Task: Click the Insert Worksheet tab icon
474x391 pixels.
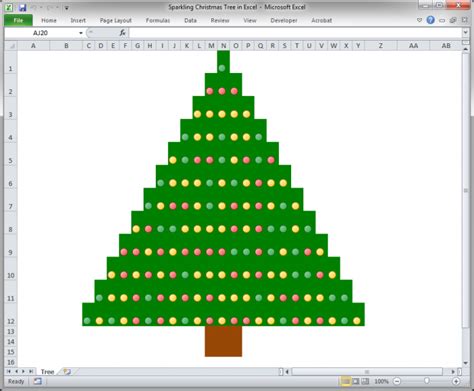Action: [x=67, y=371]
